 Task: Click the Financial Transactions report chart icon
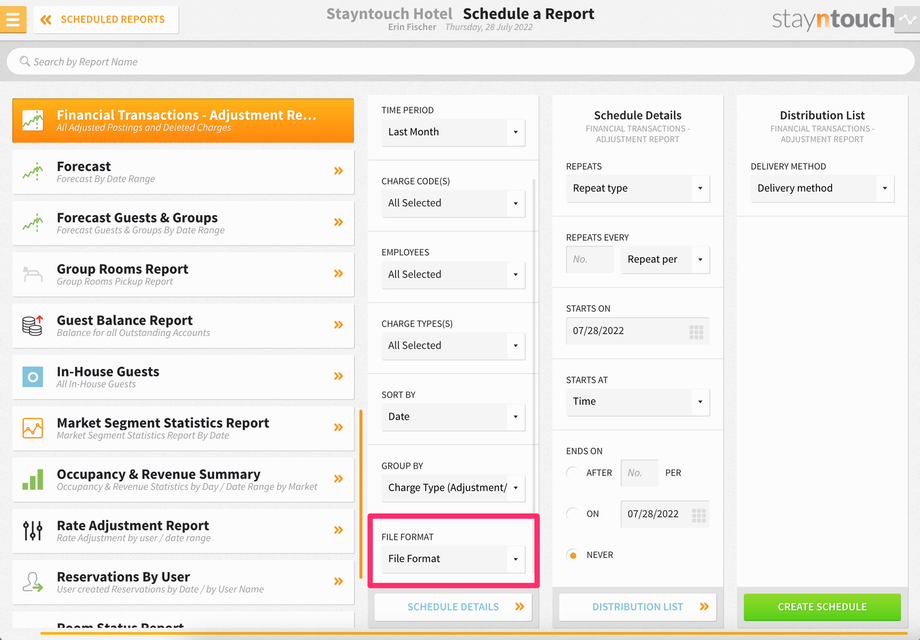pos(33,120)
